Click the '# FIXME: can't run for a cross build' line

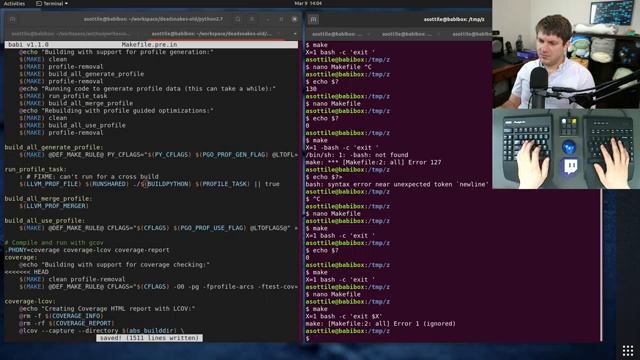[x=89, y=177]
